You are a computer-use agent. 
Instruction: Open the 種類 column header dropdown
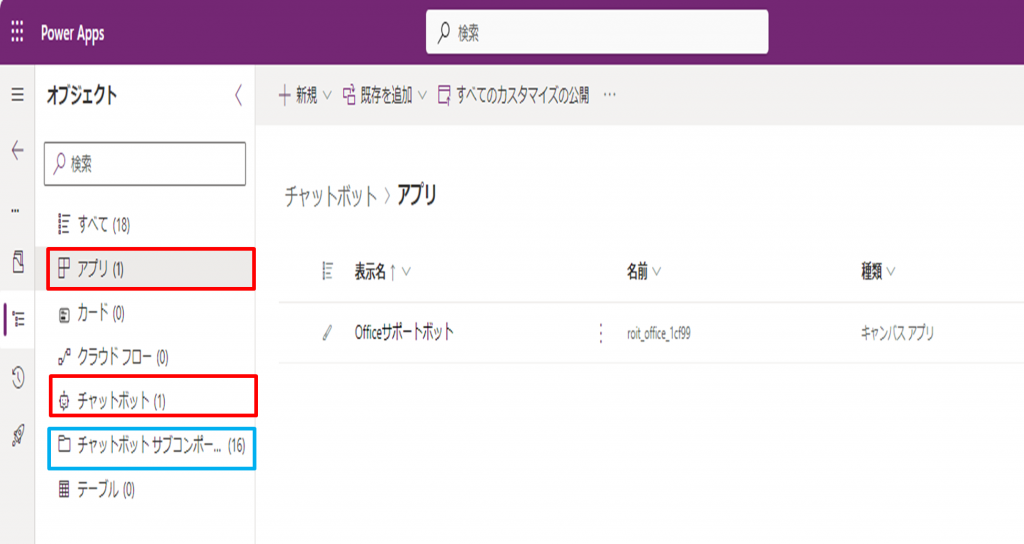(x=891, y=271)
